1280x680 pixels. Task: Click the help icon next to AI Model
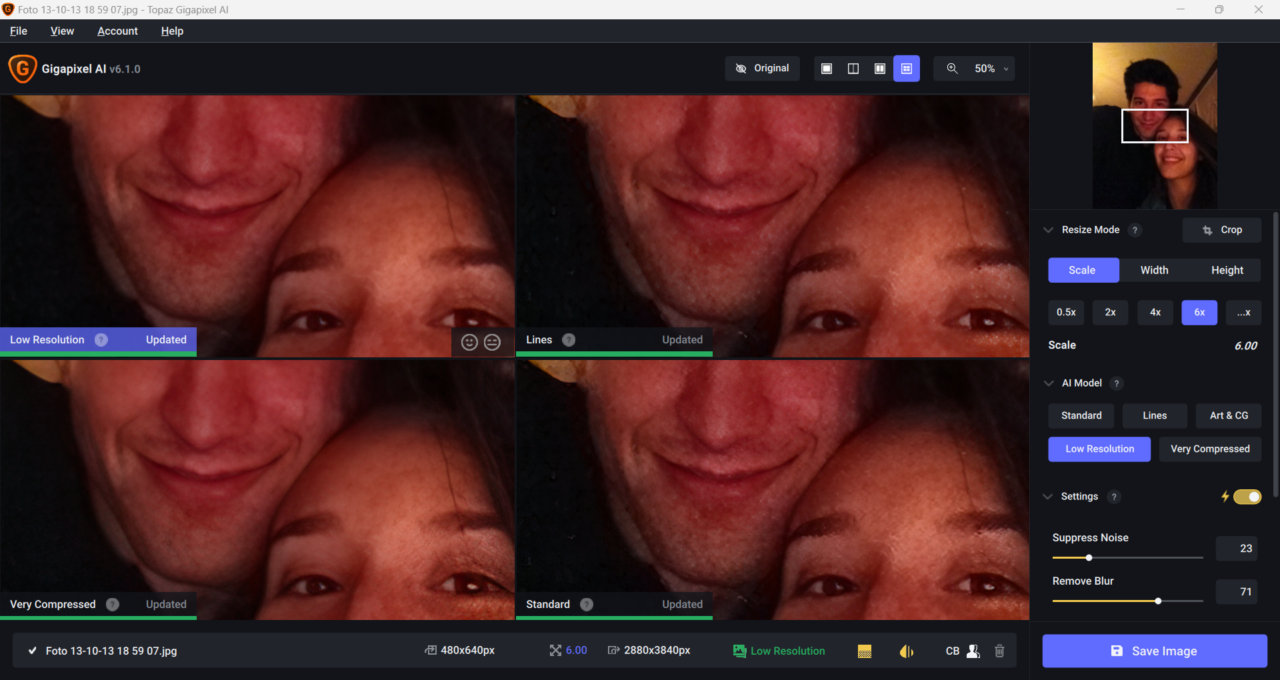pos(1117,383)
